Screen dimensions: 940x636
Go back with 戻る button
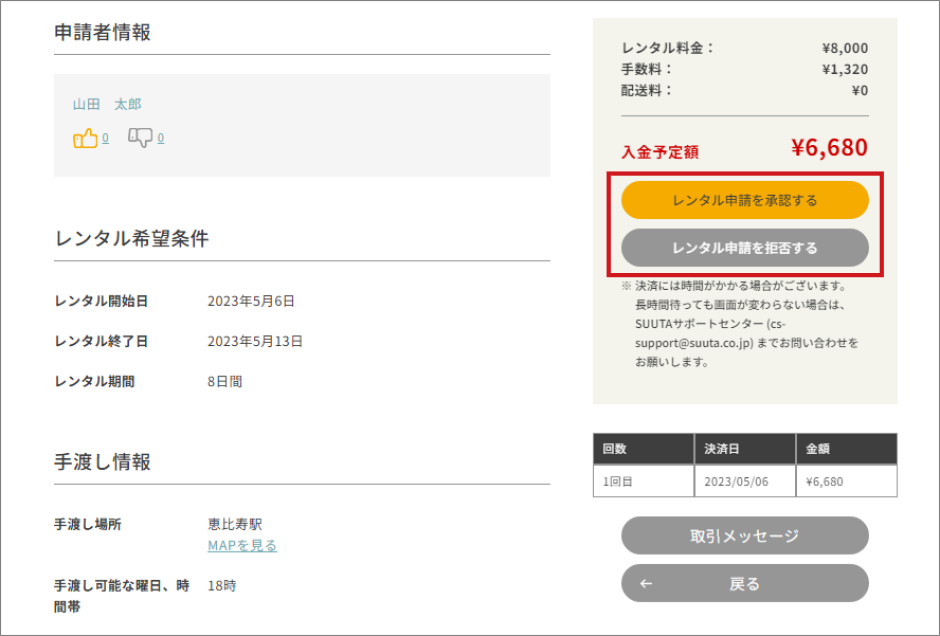pos(745,583)
